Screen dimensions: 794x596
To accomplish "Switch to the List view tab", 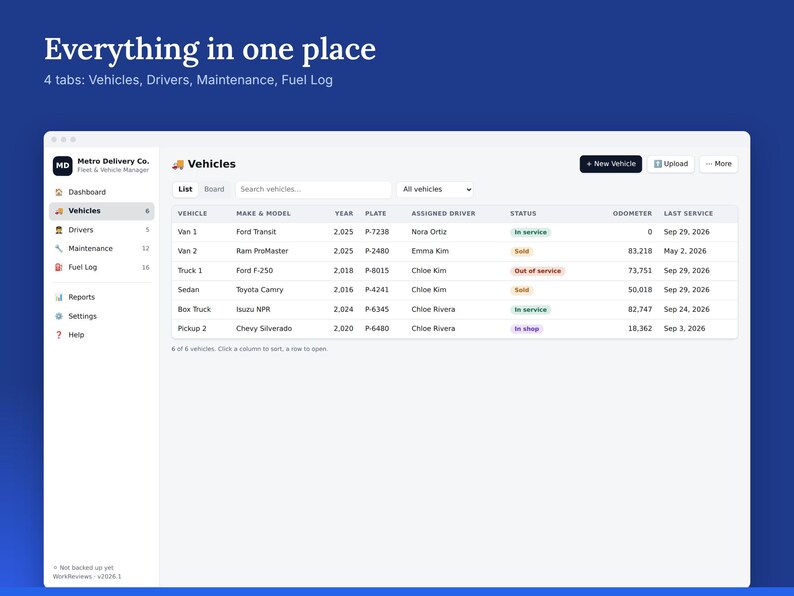I will coord(185,189).
